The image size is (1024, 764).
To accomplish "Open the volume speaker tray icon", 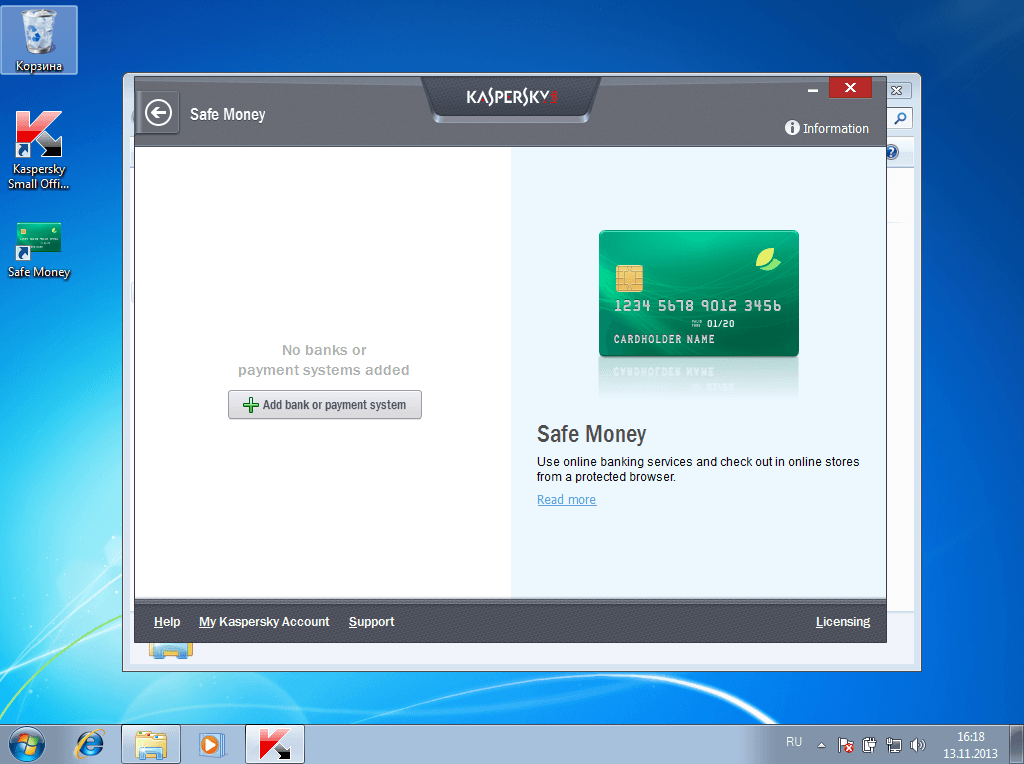I will tap(918, 744).
